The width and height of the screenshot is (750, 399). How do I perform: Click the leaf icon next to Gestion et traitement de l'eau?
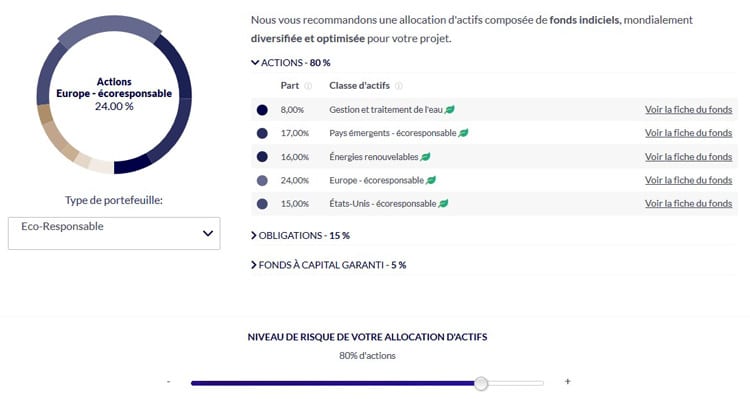pos(450,110)
